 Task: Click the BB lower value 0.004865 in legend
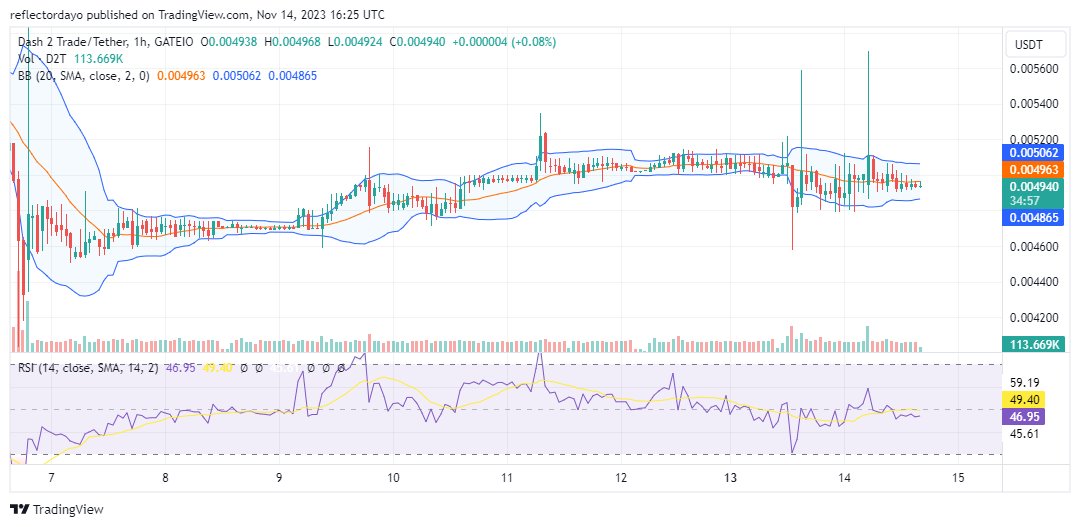293,76
